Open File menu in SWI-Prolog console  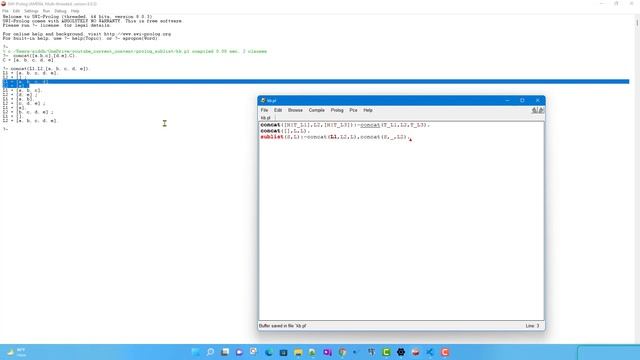(5, 11)
